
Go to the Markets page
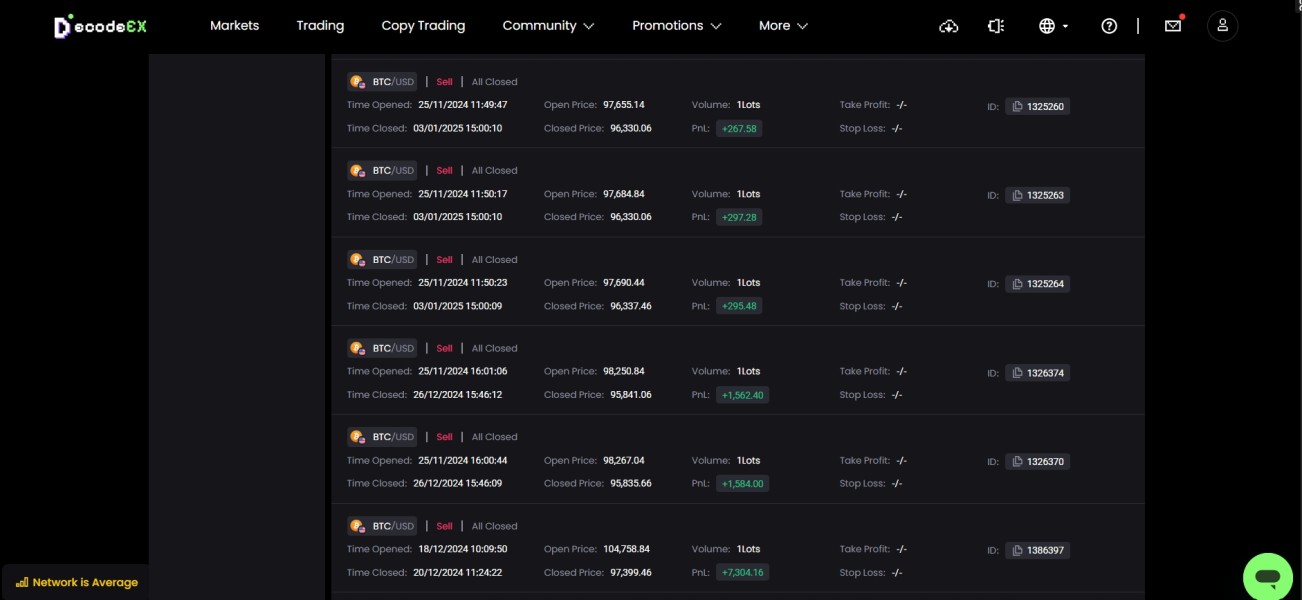coord(234,26)
